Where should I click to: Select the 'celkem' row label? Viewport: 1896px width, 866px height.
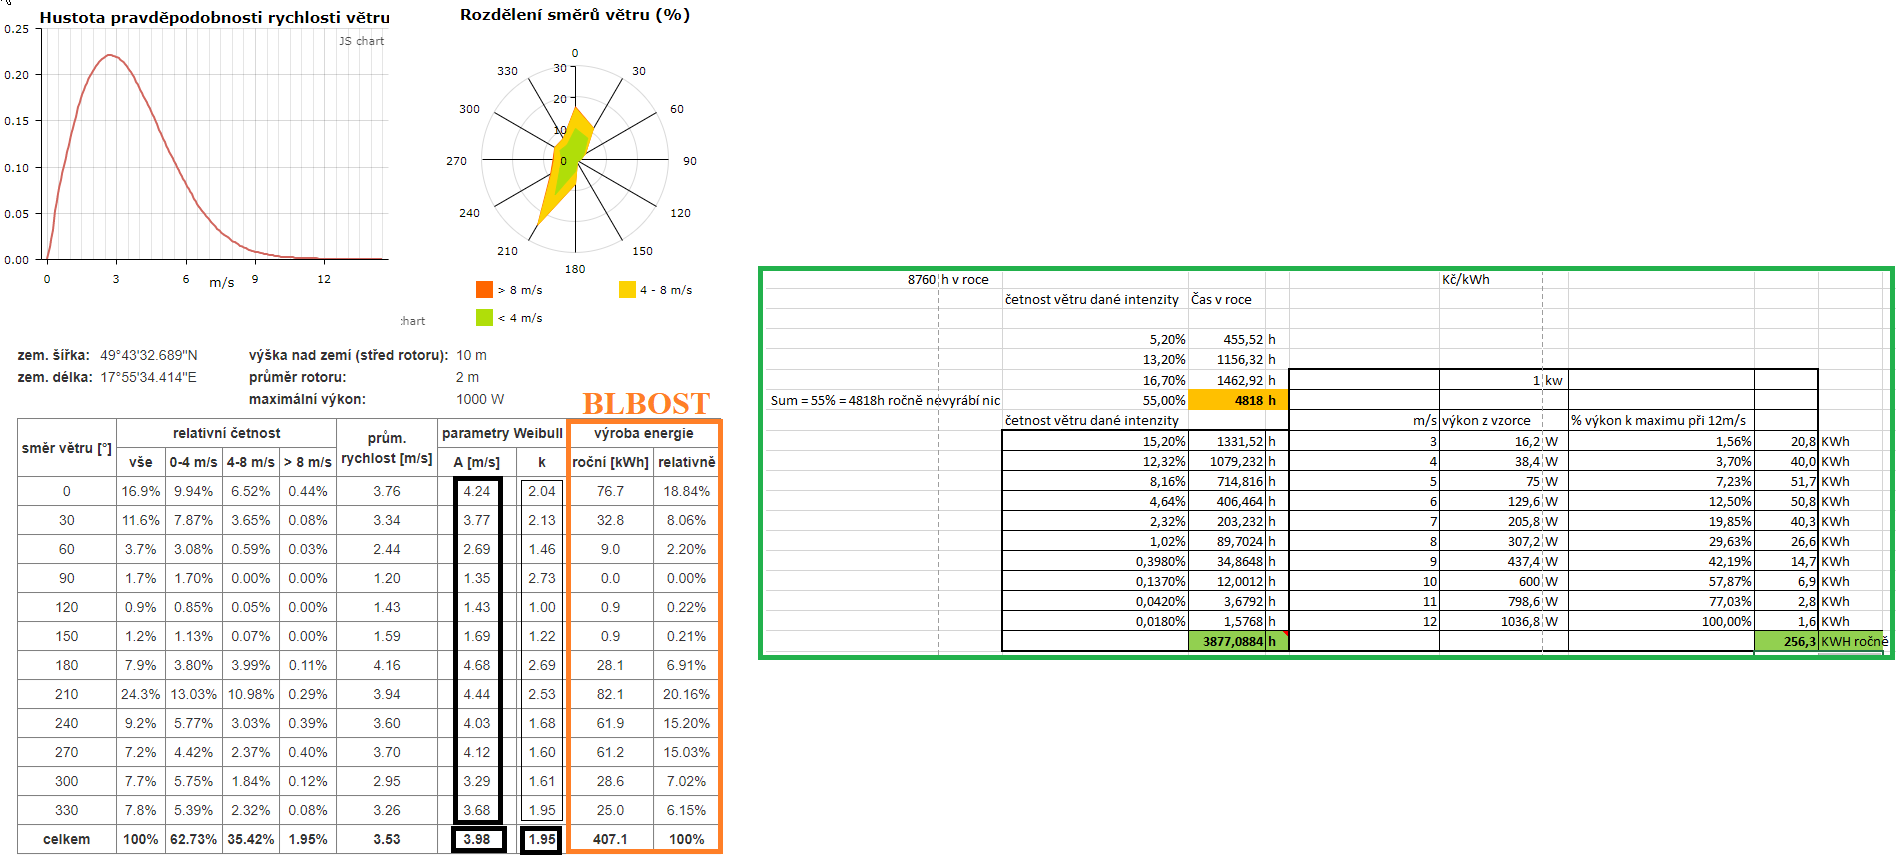click(x=67, y=839)
